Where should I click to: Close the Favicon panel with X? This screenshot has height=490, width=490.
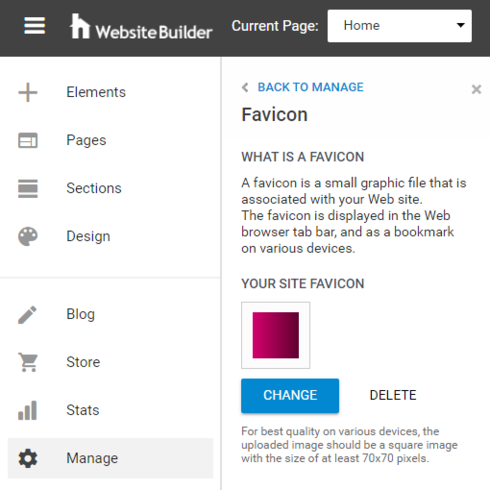(x=476, y=89)
